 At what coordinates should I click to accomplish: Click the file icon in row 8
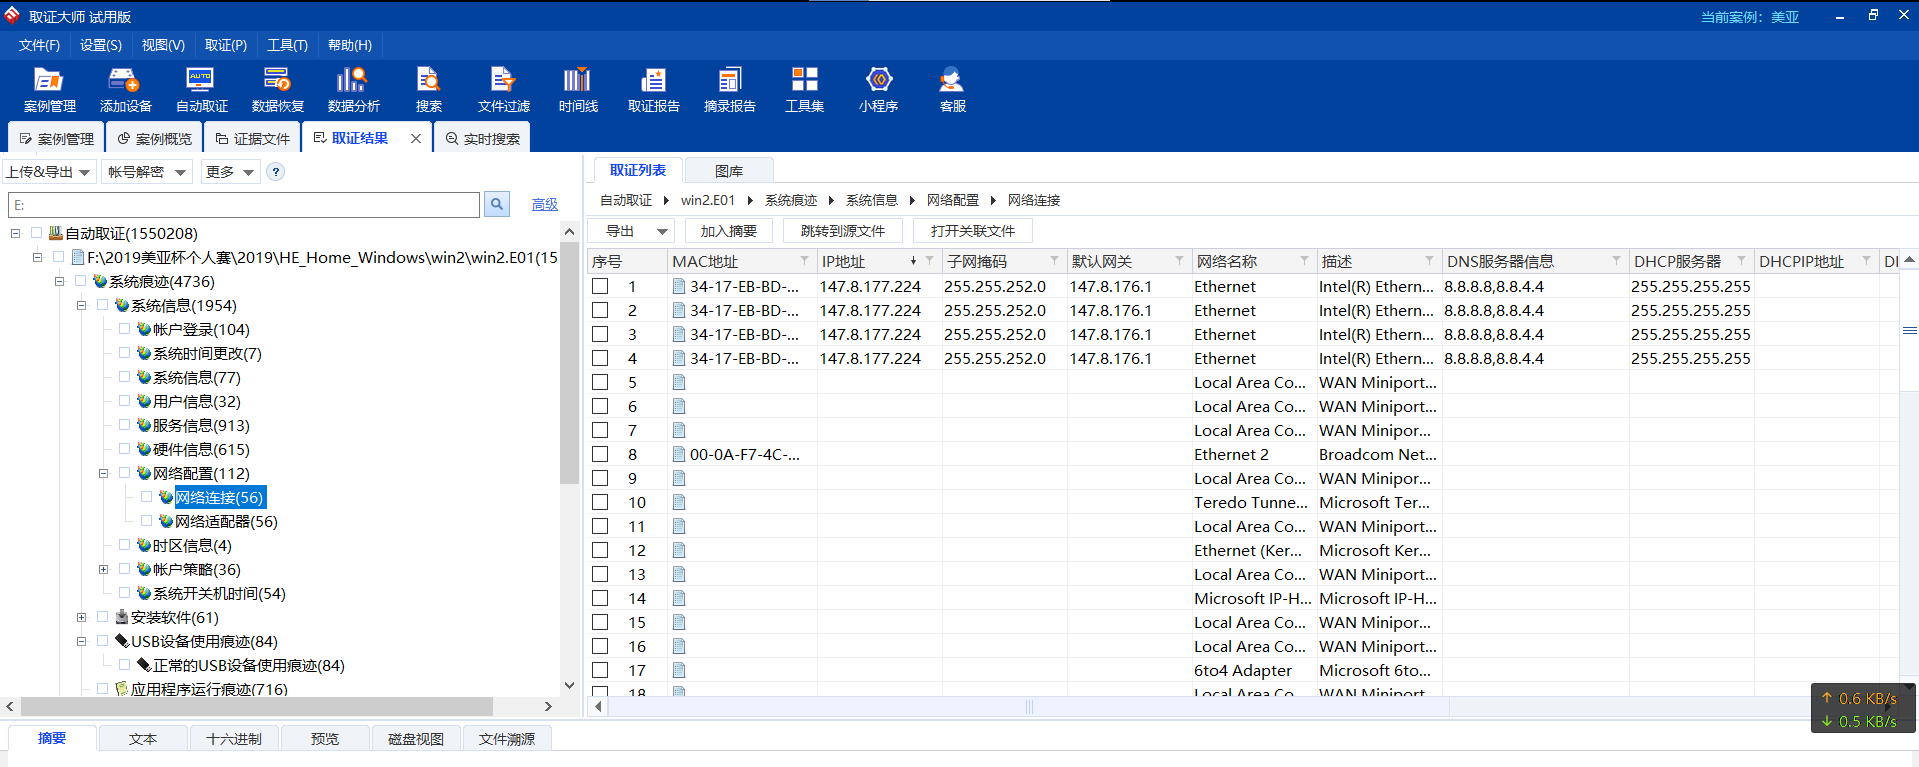(x=679, y=454)
